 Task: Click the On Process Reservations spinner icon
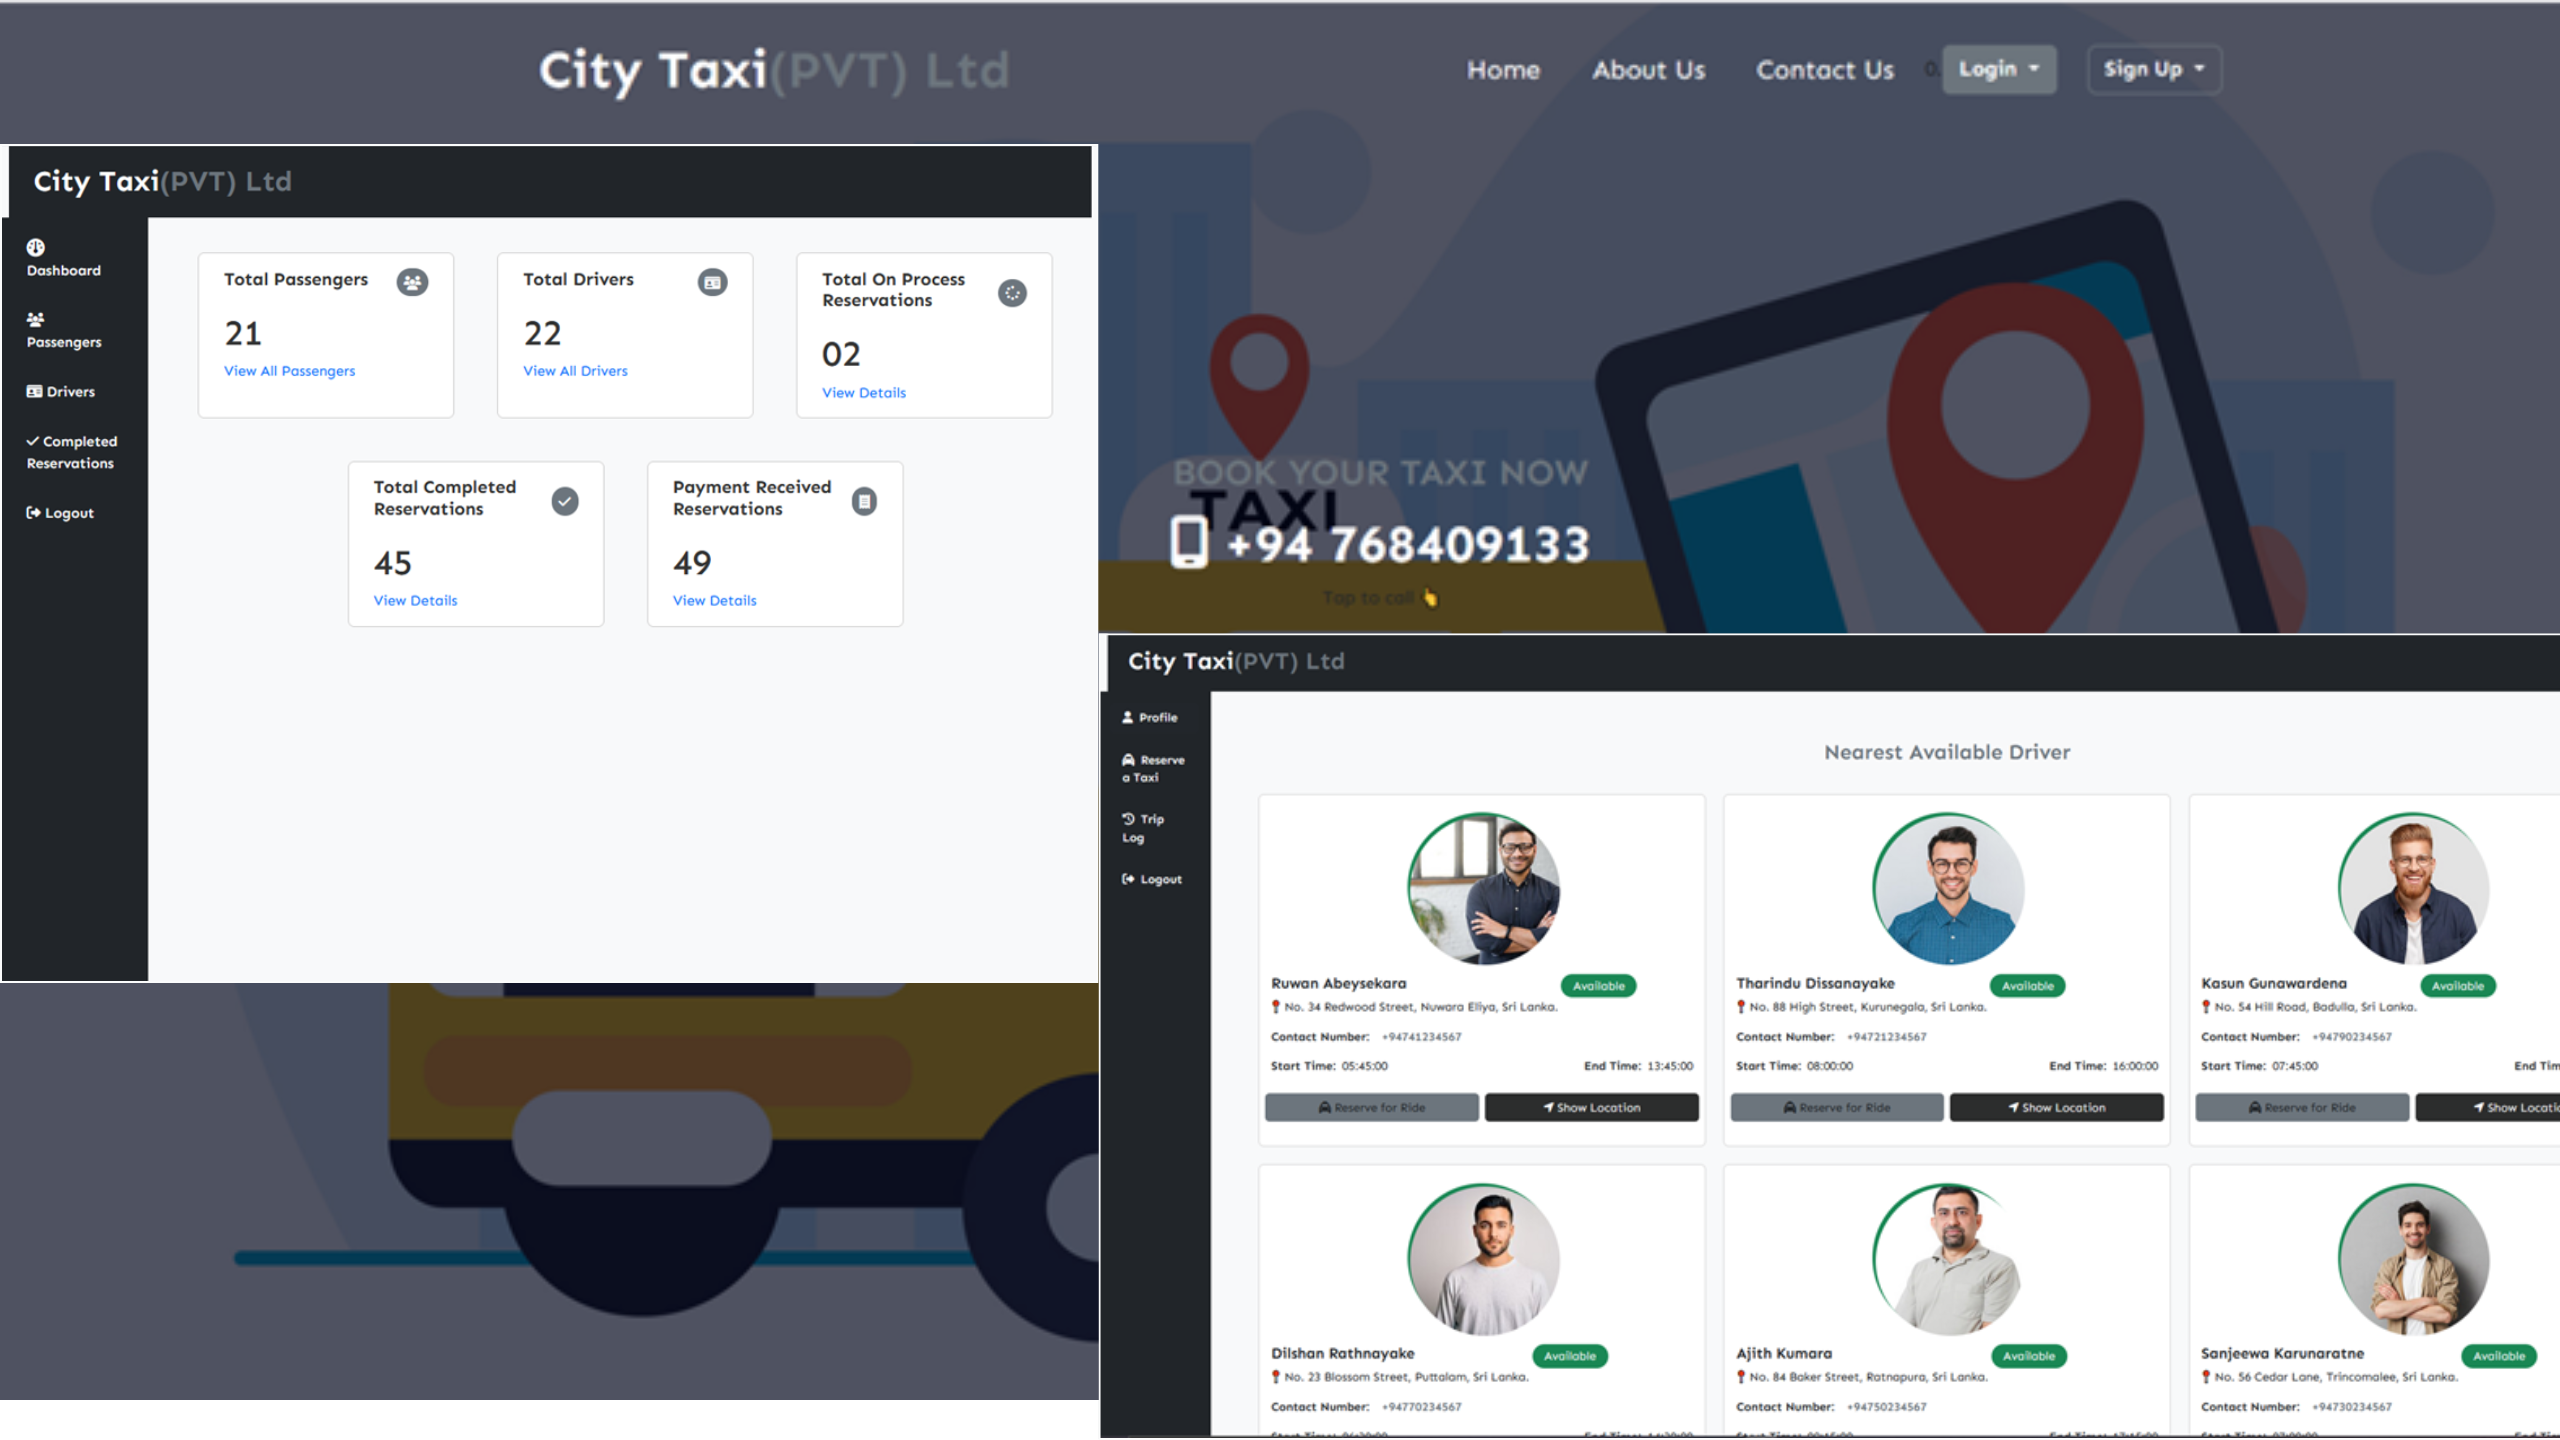pyautogui.click(x=1012, y=293)
